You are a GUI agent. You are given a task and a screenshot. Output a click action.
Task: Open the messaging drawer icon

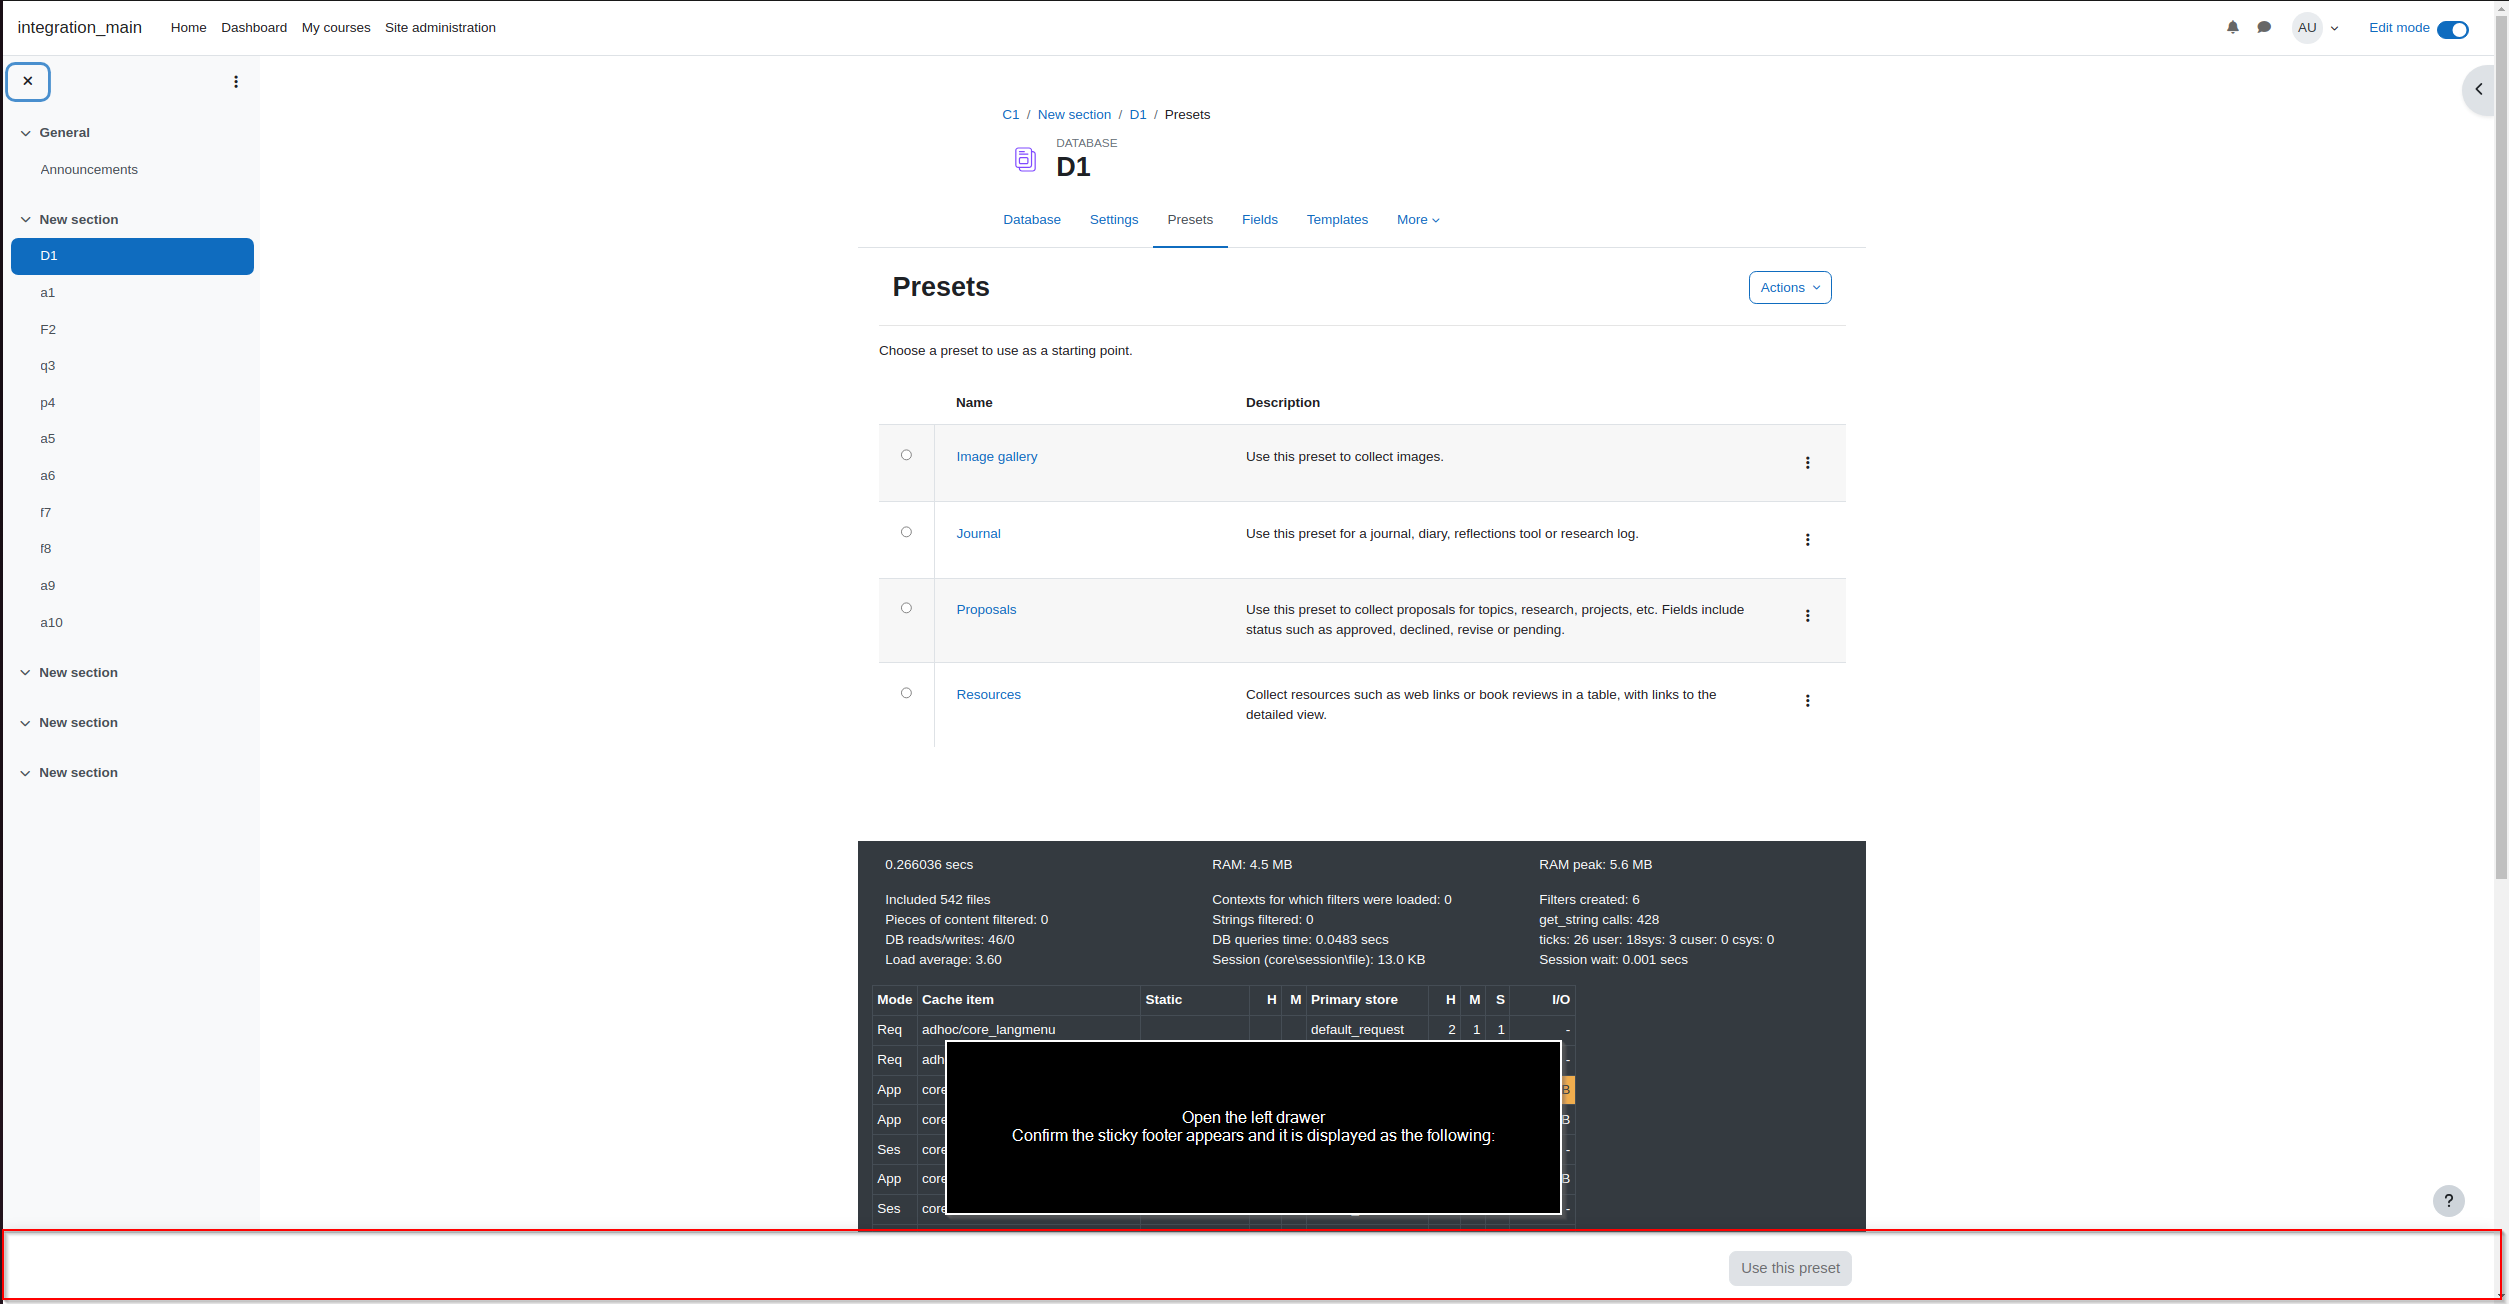2264,28
